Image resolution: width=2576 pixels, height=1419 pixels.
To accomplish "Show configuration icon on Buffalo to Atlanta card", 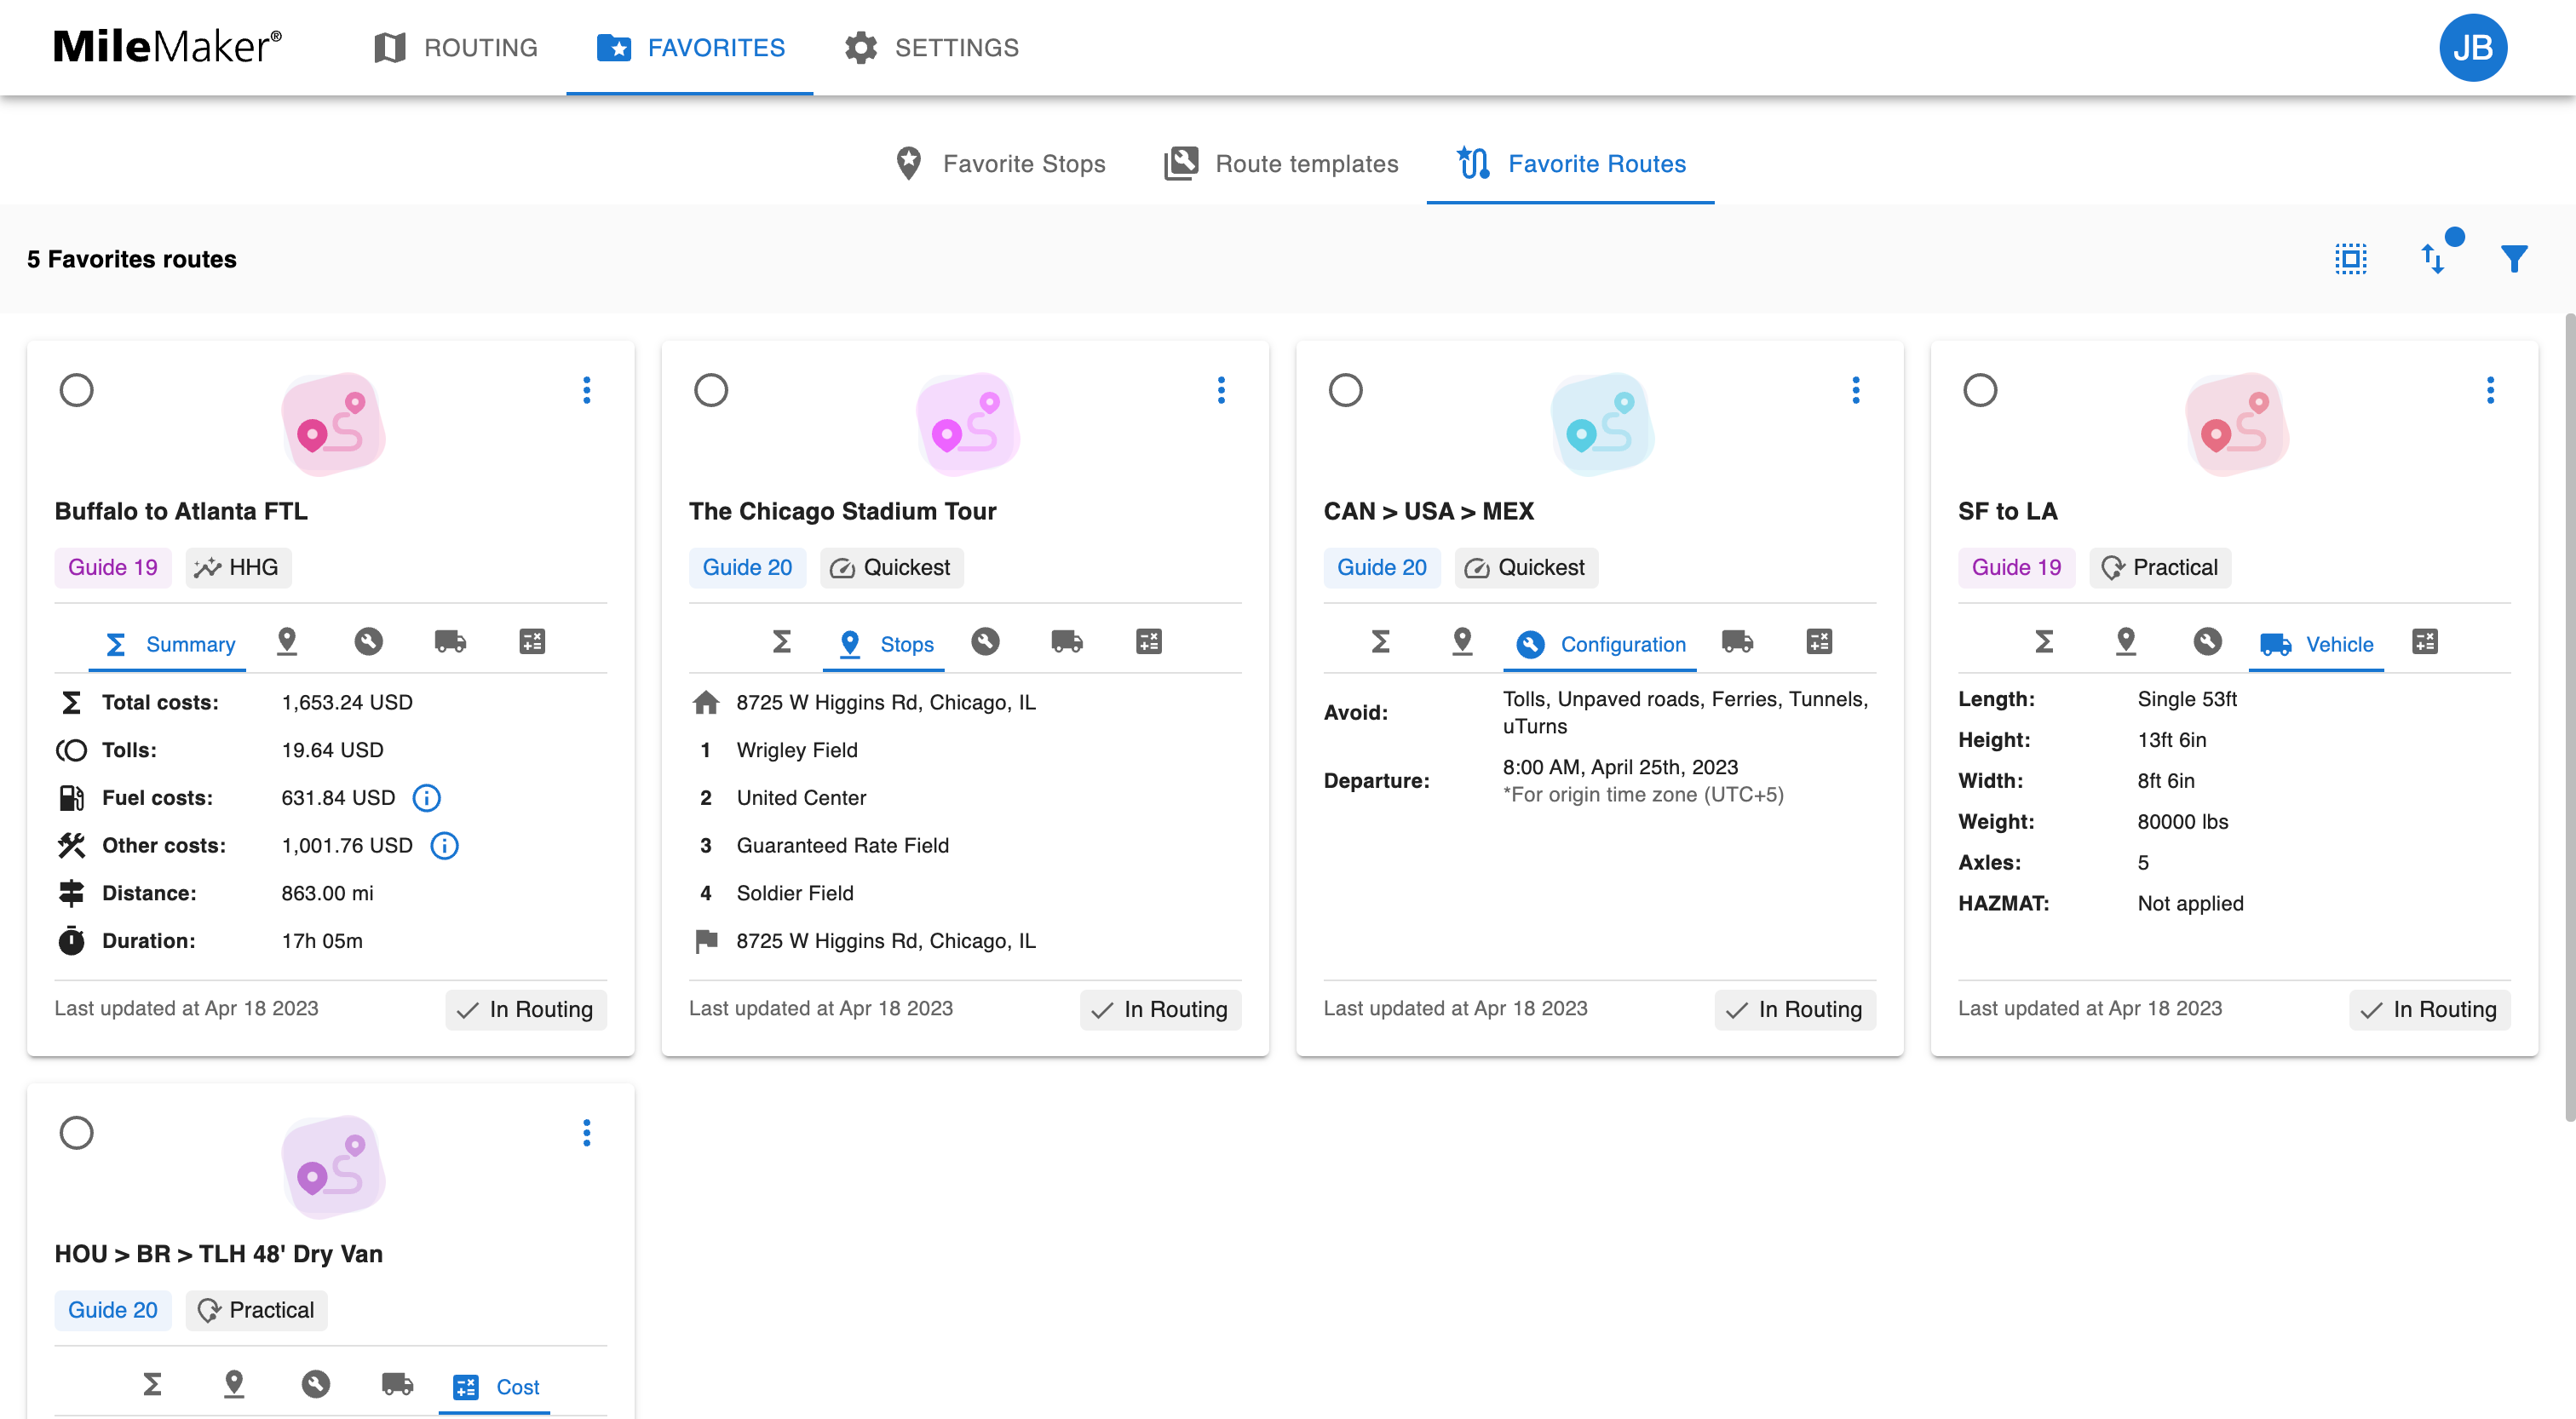I will point(368,642).
